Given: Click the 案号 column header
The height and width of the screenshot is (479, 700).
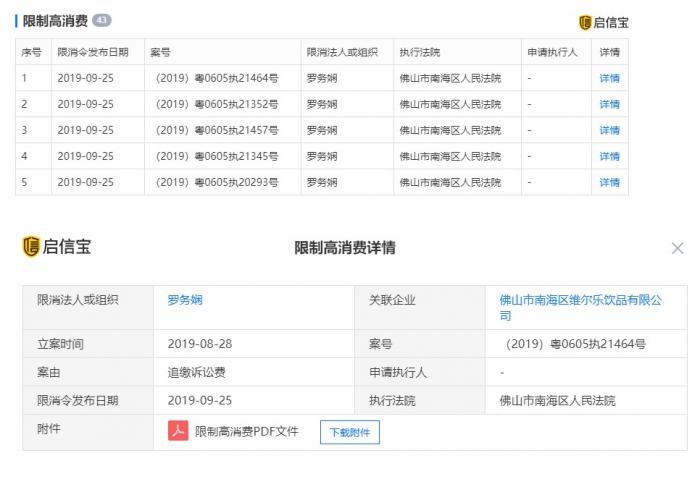Looking at the screenshot, I should [x=160, y=52].
